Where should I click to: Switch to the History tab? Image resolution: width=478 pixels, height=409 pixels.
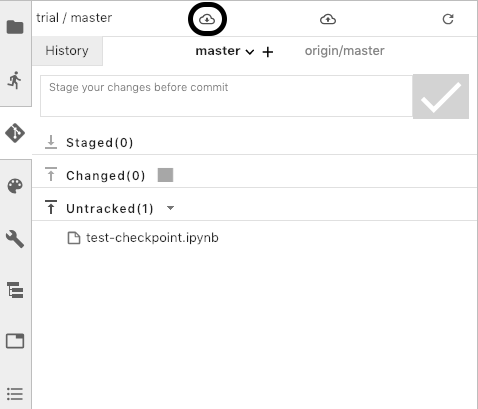coord(67,51)
